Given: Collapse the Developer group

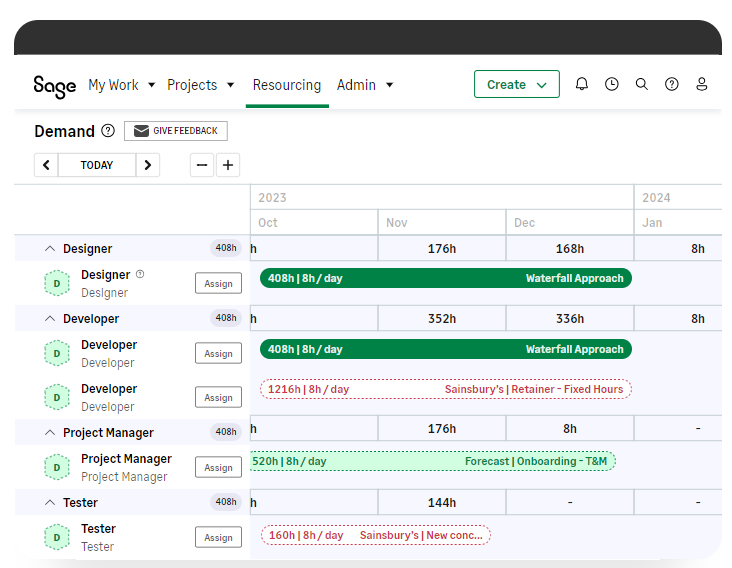Looking at the screenshot, I should pos(49,319).
